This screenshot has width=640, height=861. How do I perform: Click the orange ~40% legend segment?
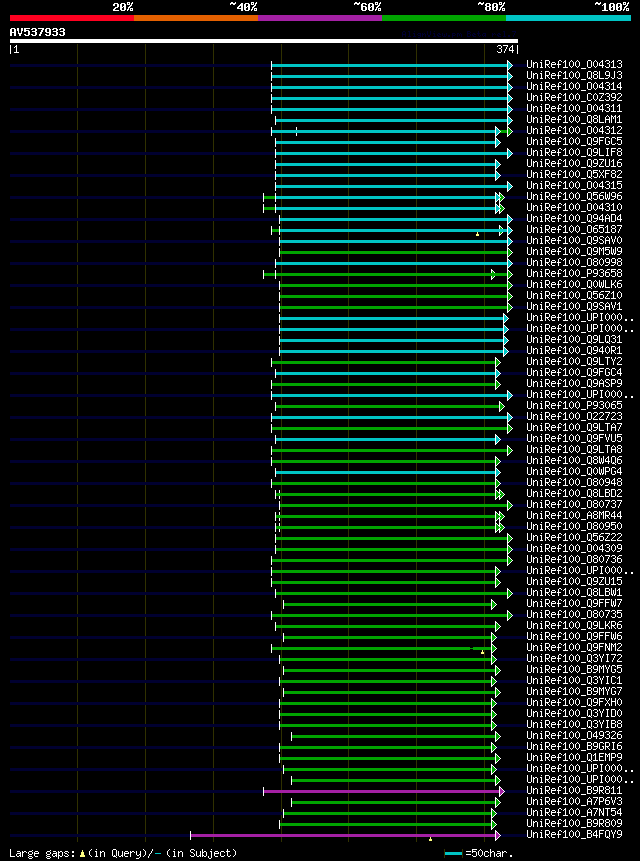click(x=196, y=18)
